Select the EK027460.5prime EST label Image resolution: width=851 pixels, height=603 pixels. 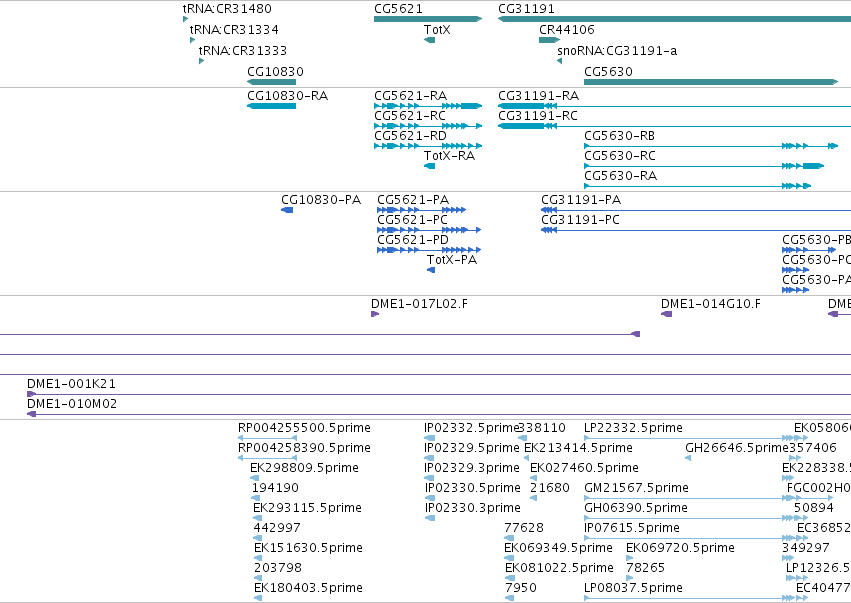[584, 468]
